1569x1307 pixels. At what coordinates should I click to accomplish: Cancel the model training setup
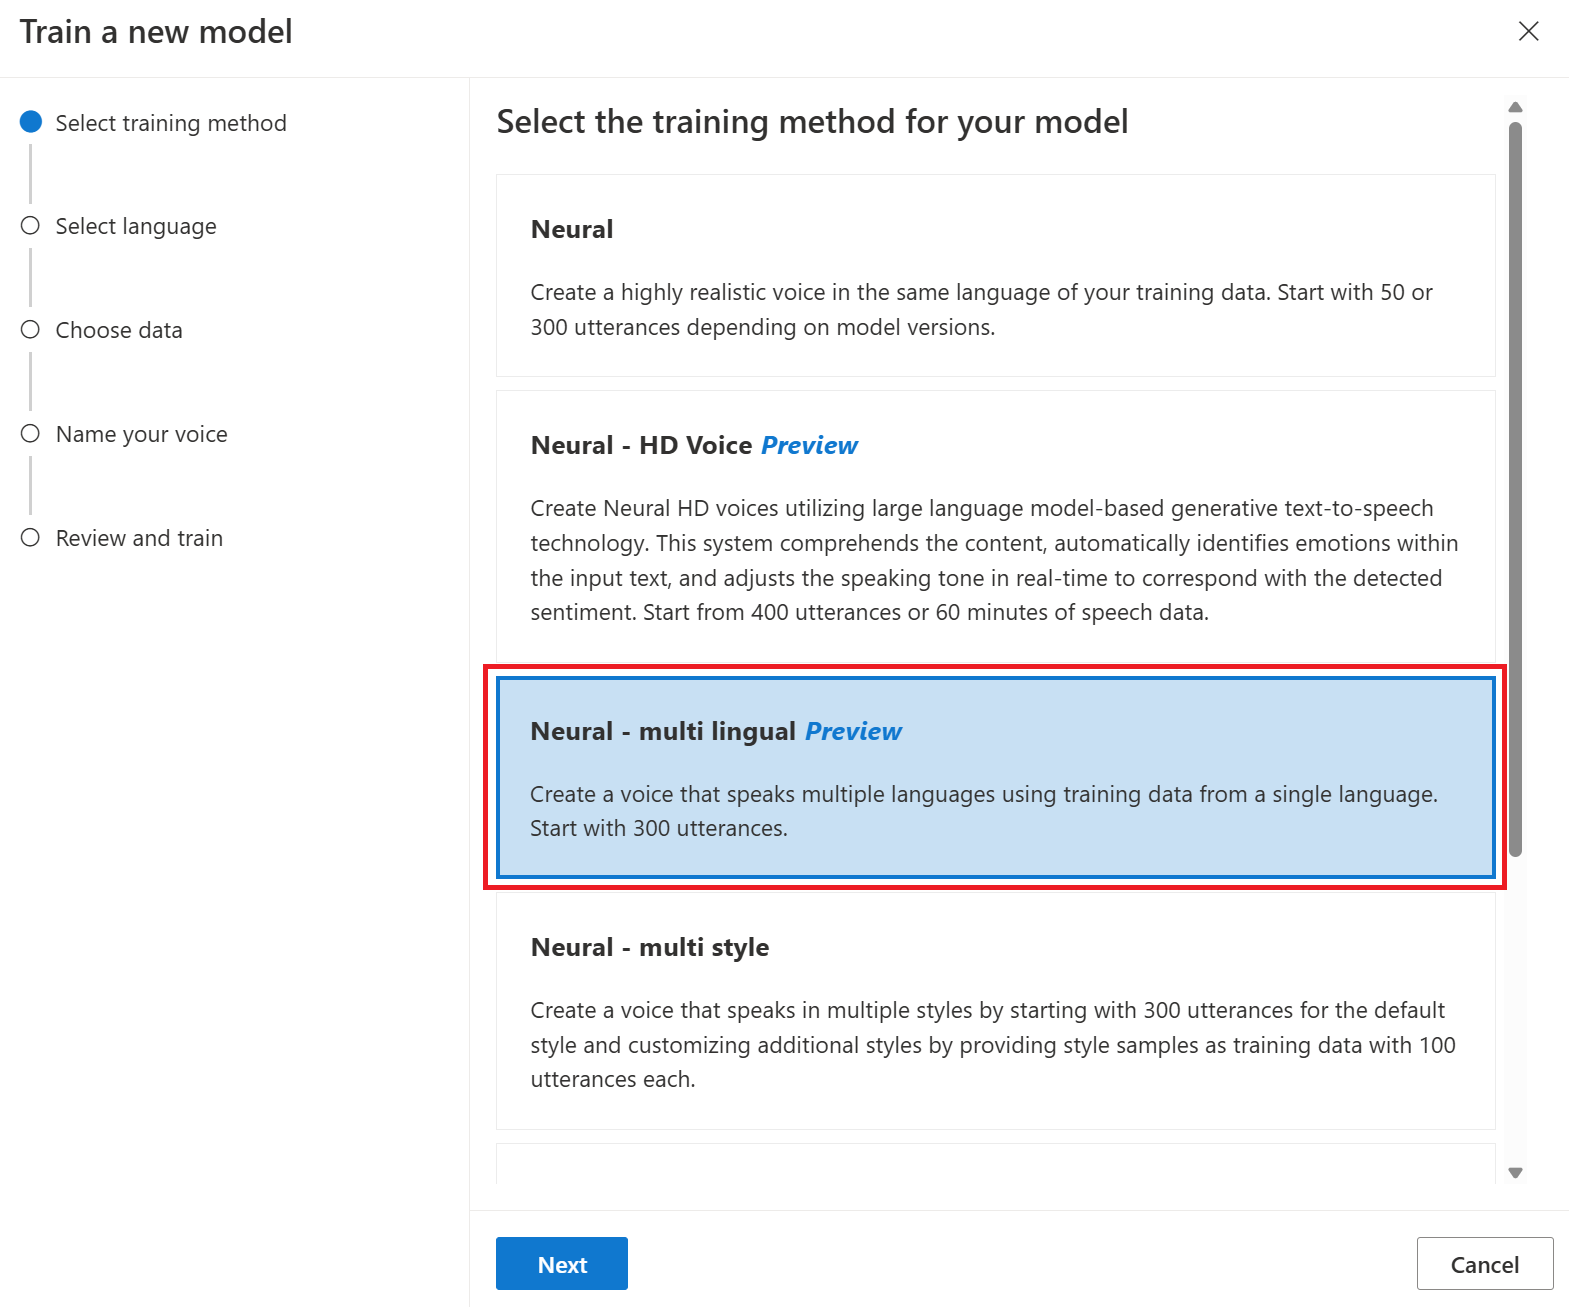[1484, 1264]
